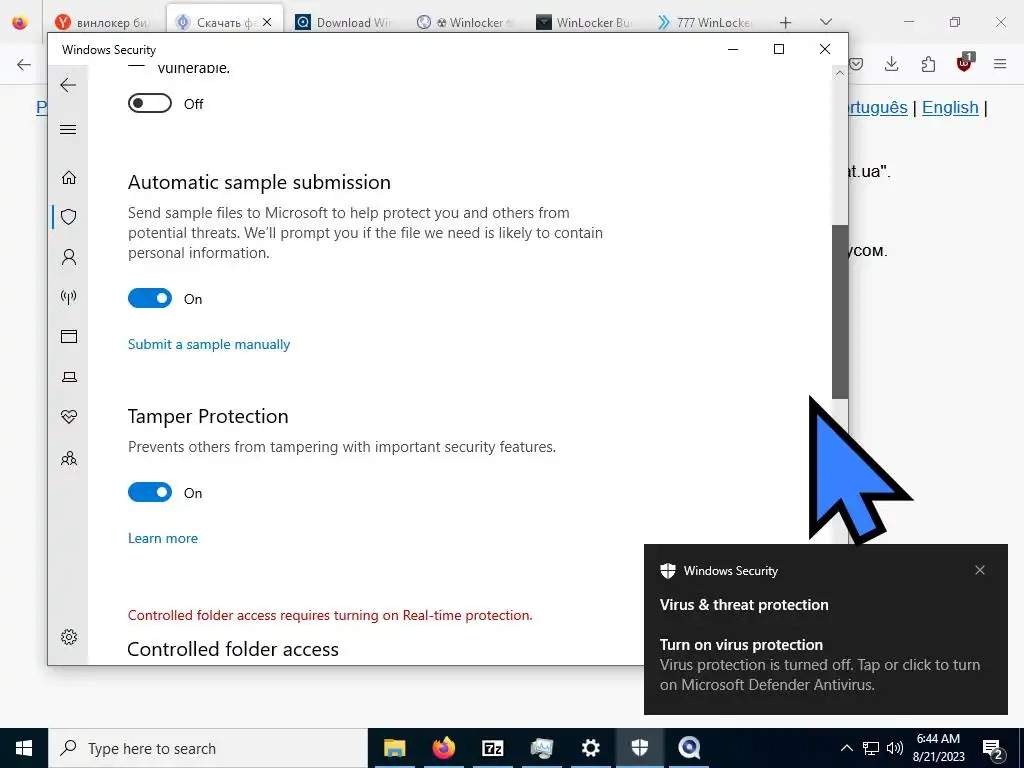Open Firewall & network protection icon
1024x768 pixels.
(x=69, y=297)
